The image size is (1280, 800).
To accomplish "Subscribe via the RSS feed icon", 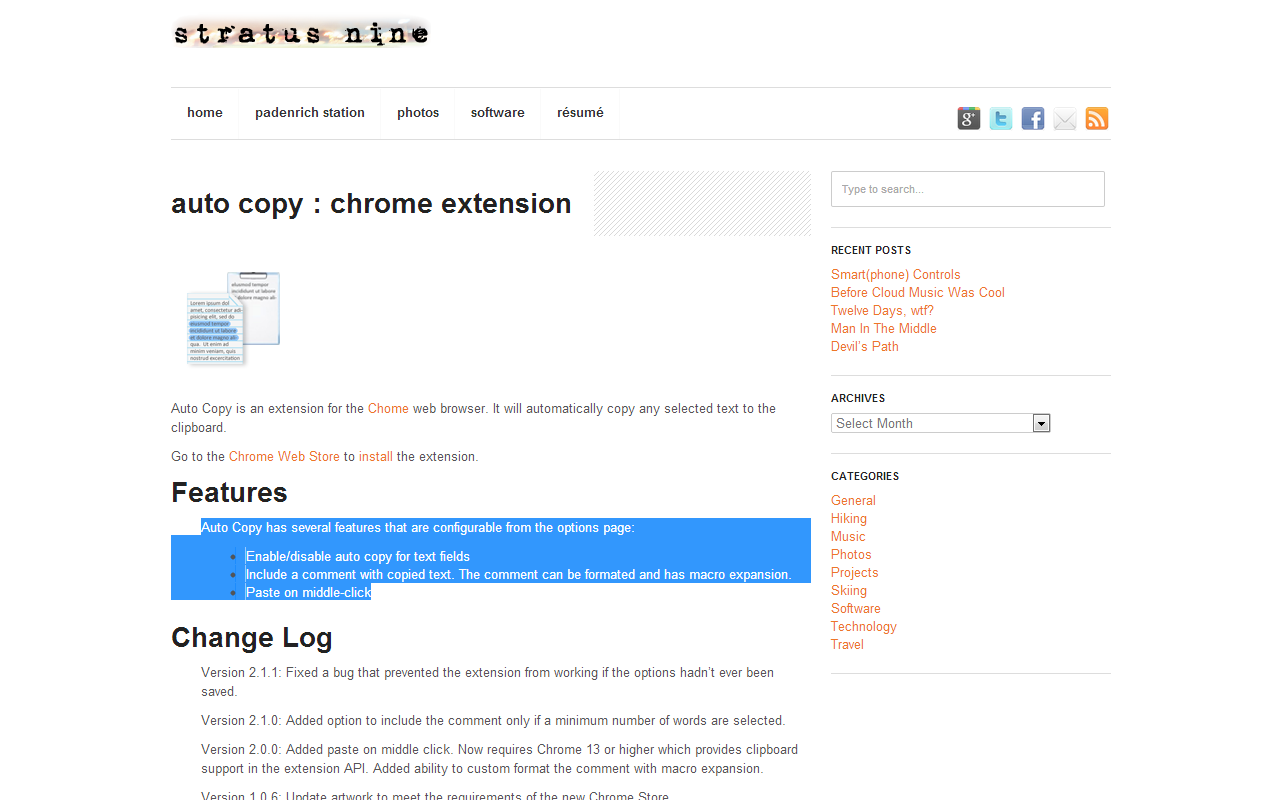I will [x=1096, y=118].
